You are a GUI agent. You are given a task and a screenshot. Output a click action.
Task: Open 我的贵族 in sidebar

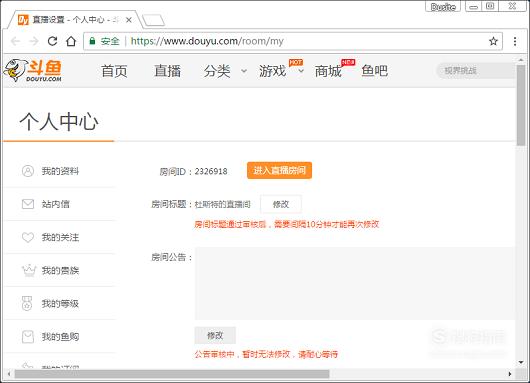[x=60, y=270]
